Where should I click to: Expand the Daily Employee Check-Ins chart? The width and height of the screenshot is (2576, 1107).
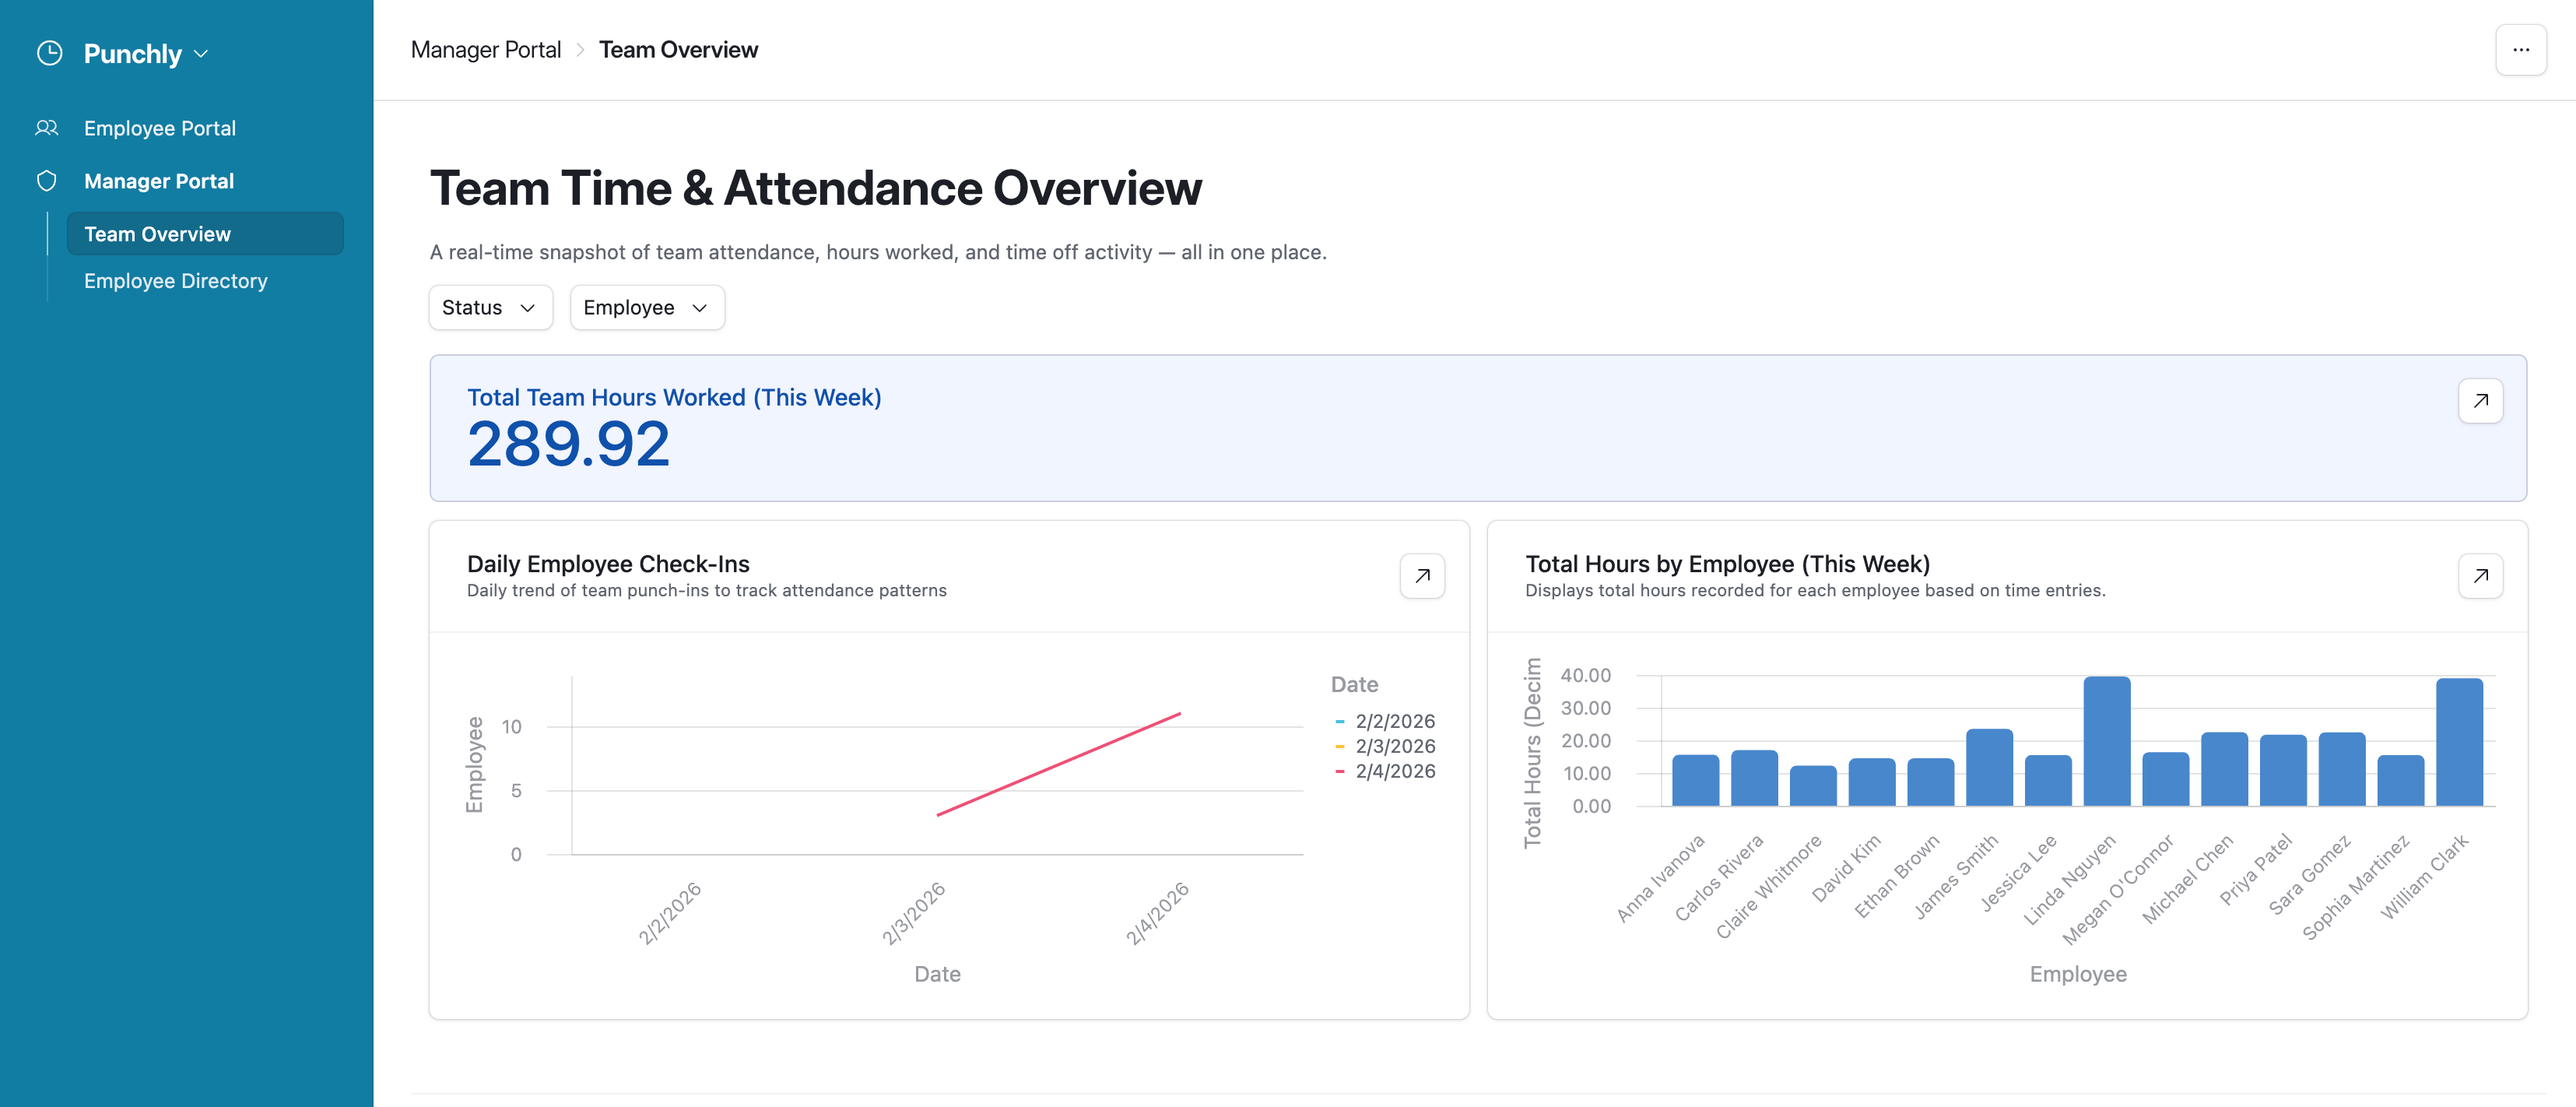1421,576
